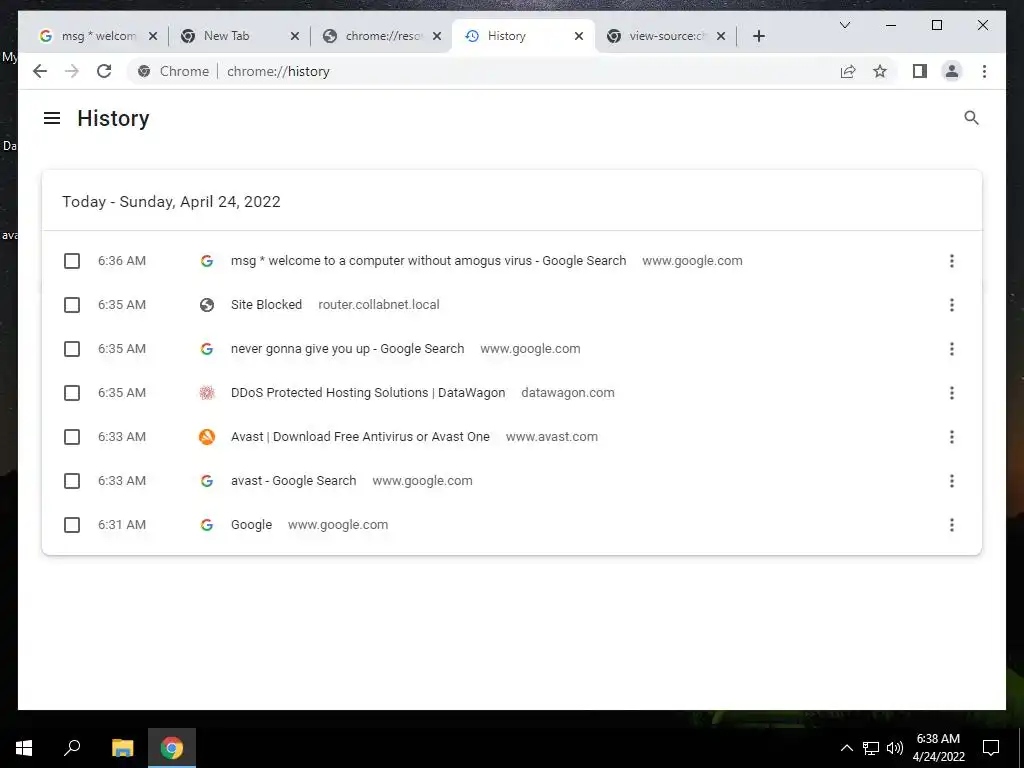1024x768 pixels.
Task: Open actions menu for 6:31 AM Google entry
Action: click(x=952, y=525)
